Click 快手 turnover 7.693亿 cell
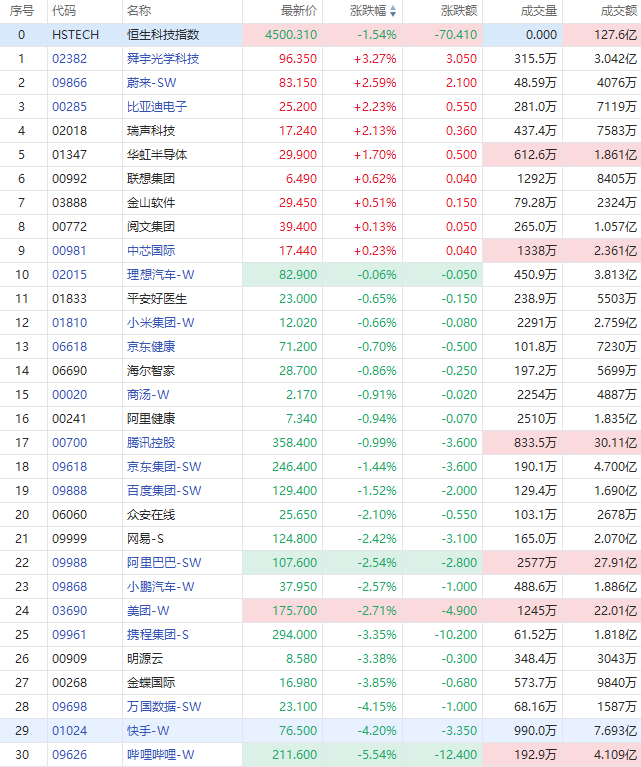The image size is (641, 767). 602,730
